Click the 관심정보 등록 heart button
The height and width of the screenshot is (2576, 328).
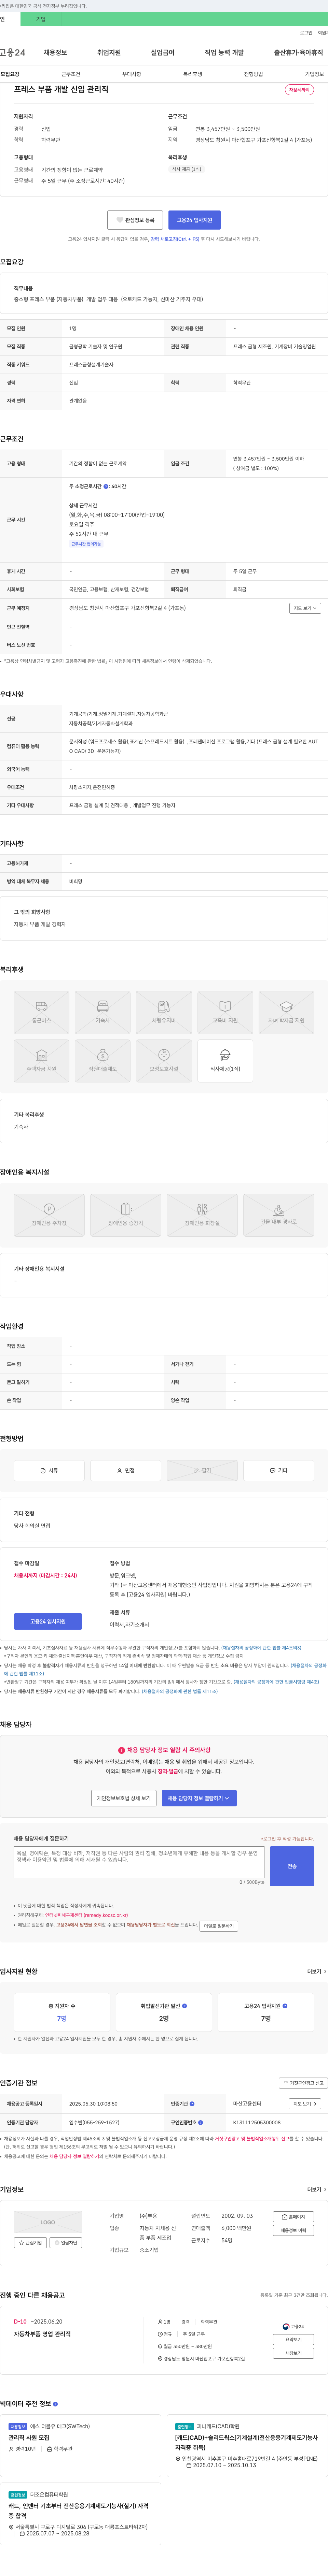click(x=135, y=220)
